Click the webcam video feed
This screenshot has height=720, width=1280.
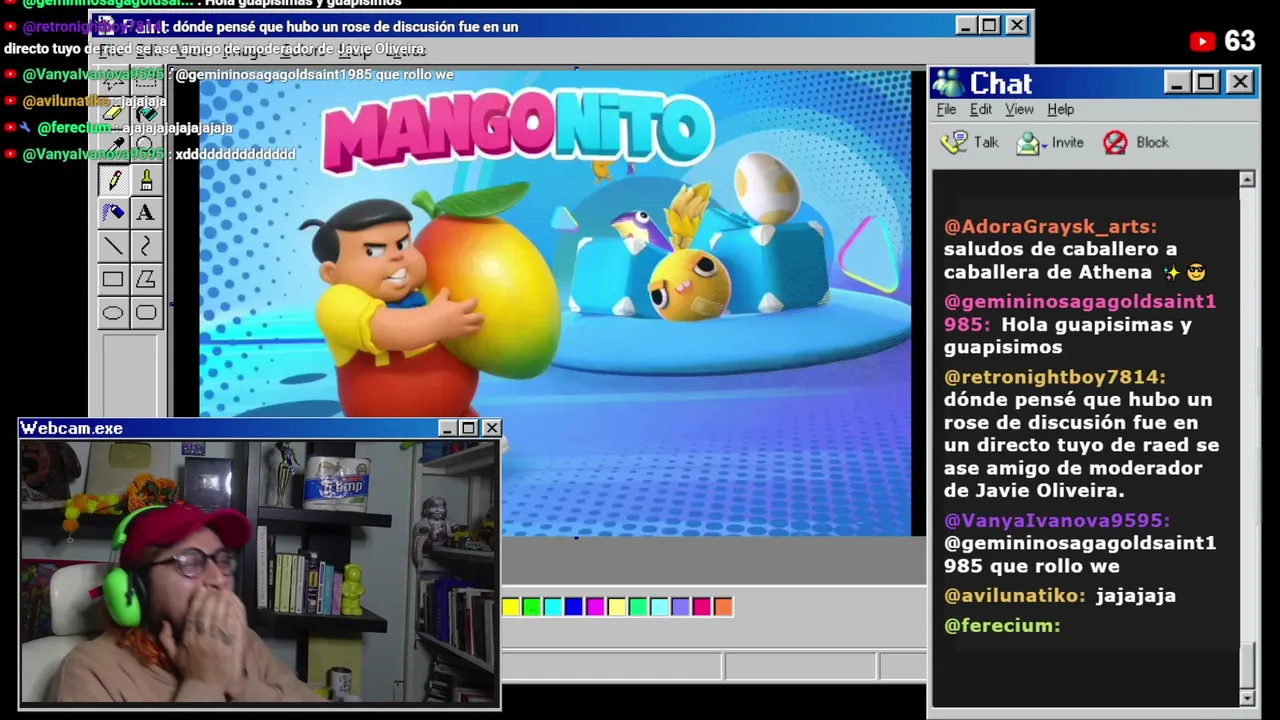[259, 572]
